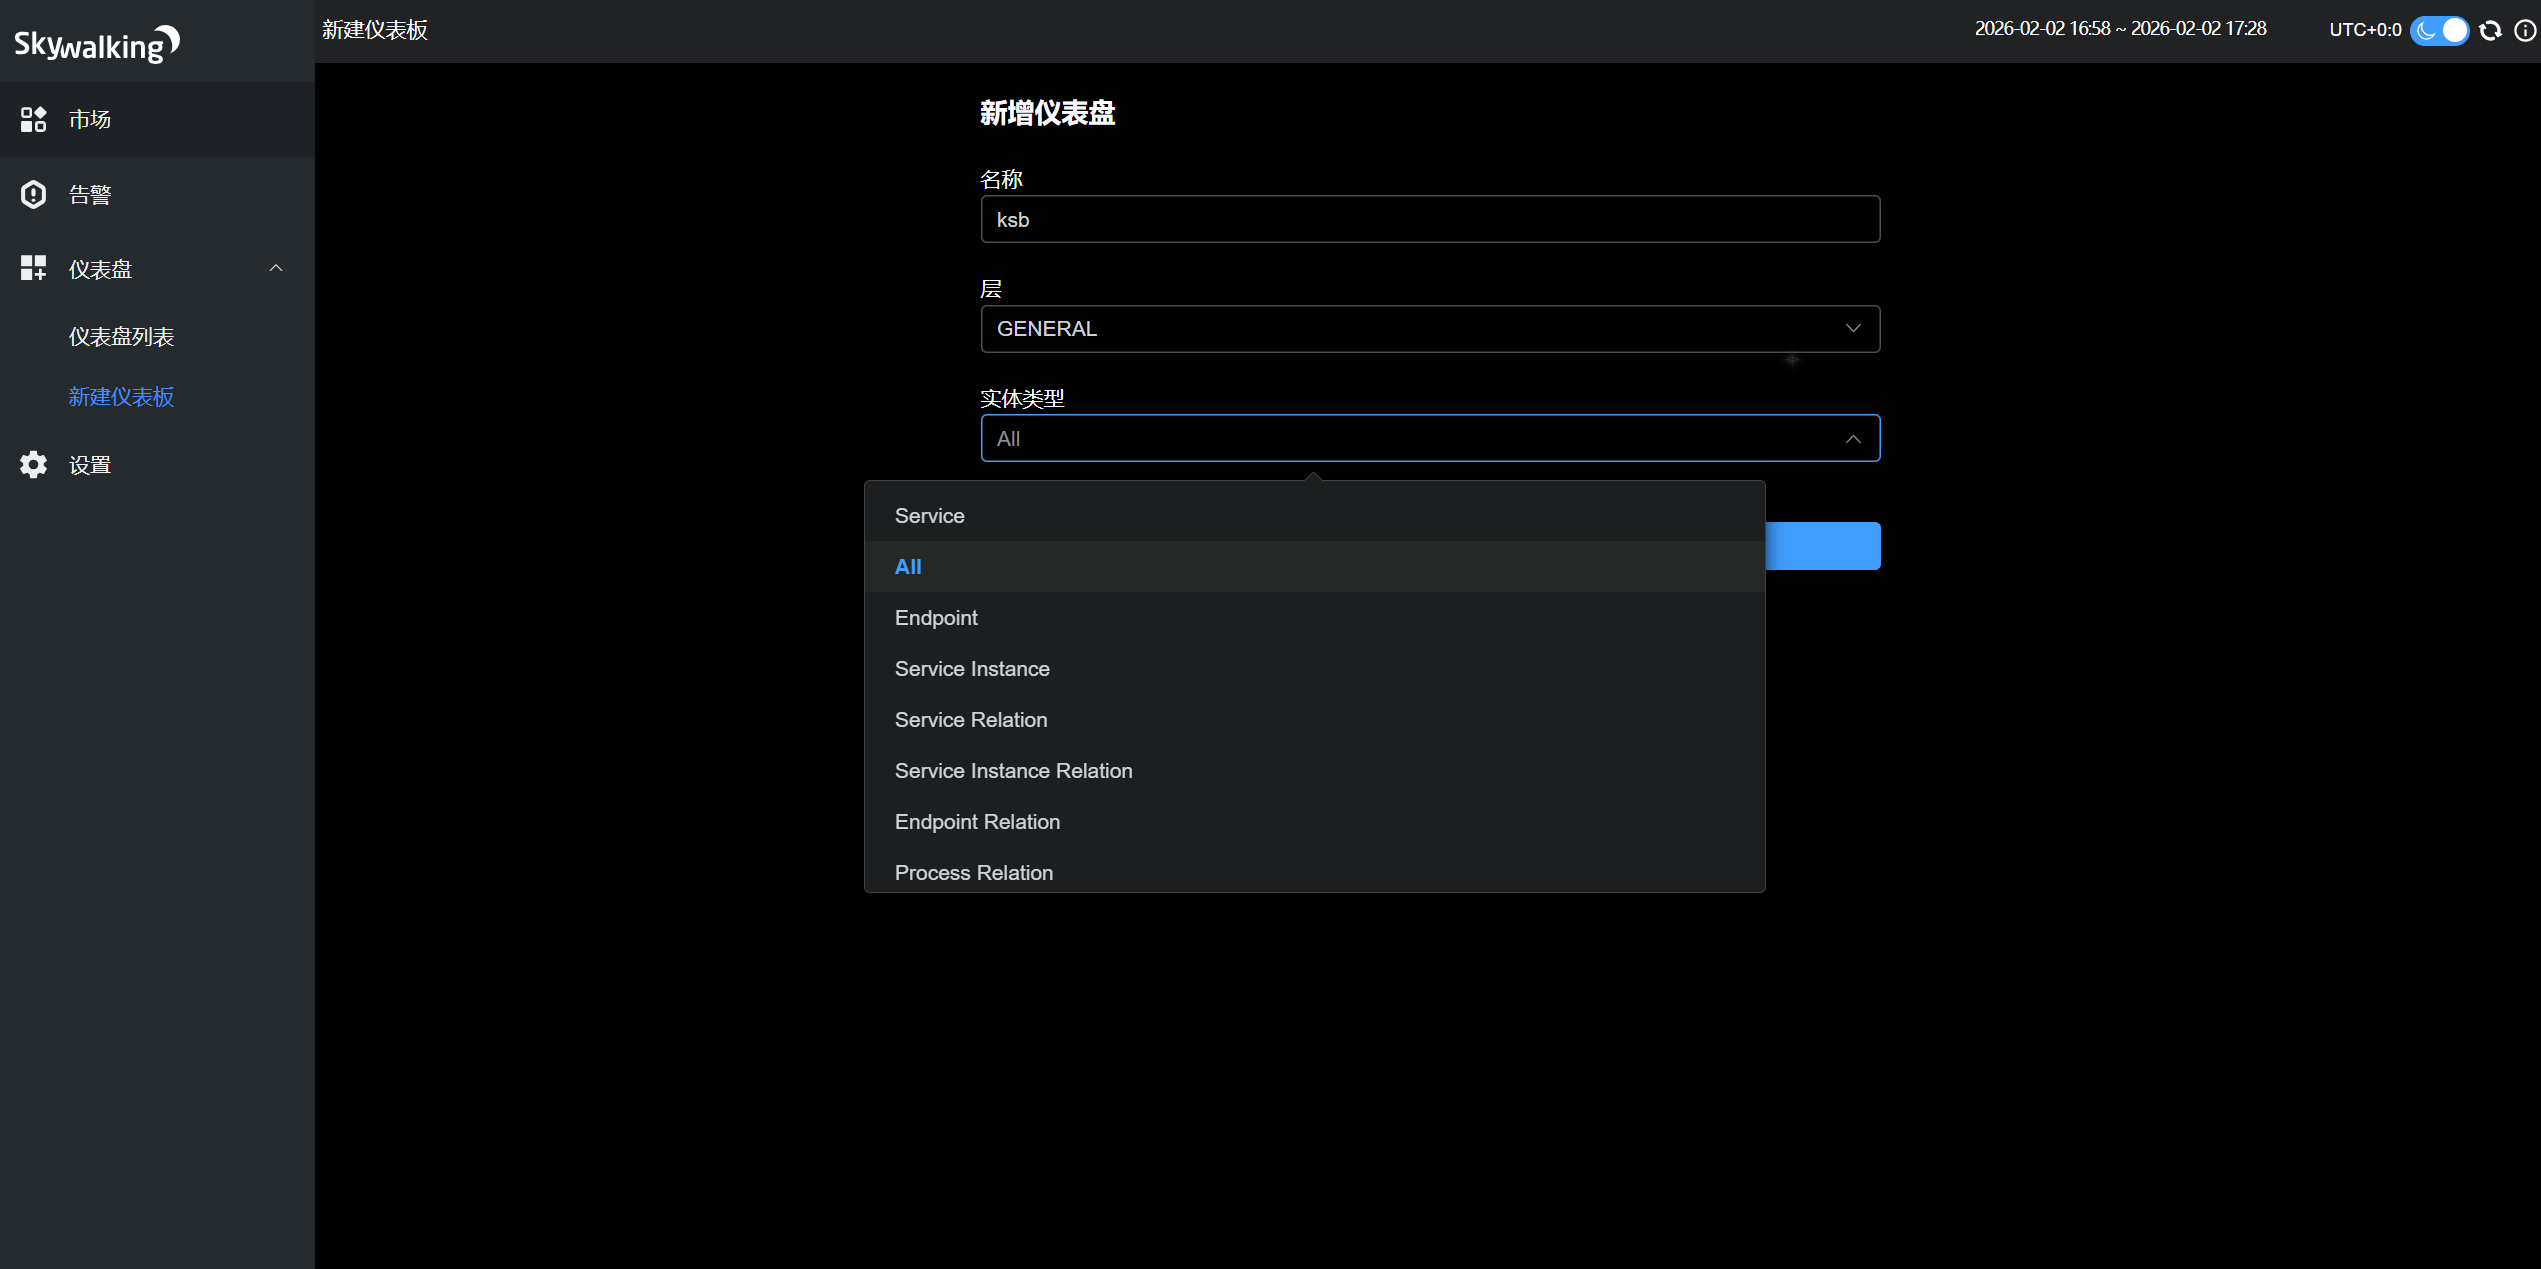Choose Endpoint option in dropdown list
This screenshot has height=1269, width=2541.
[x=936, y=618]
